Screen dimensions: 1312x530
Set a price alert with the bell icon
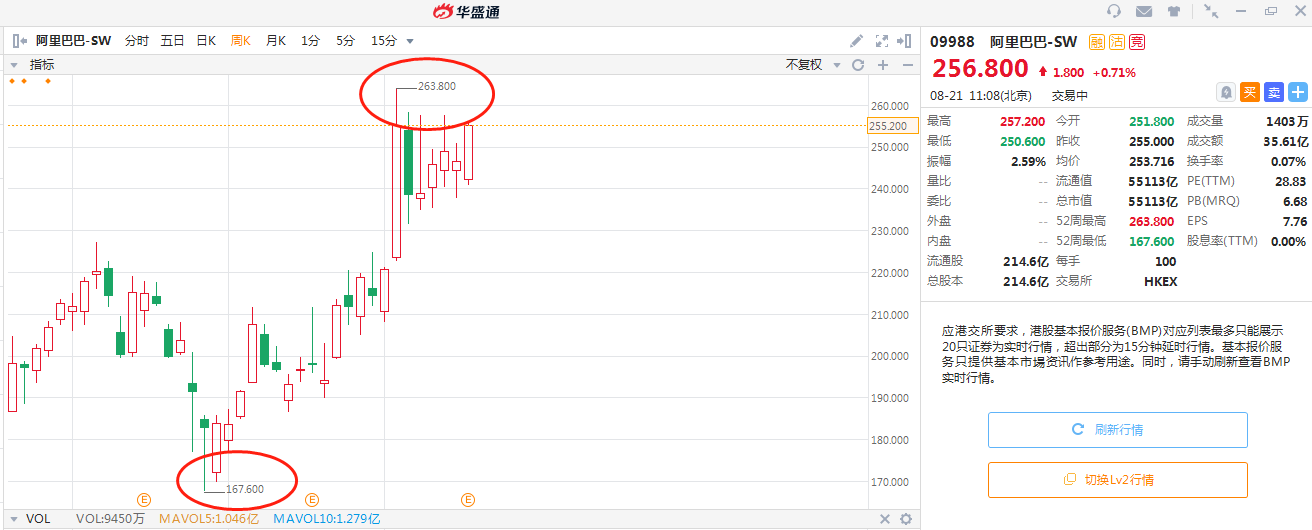pos(1226,92)
